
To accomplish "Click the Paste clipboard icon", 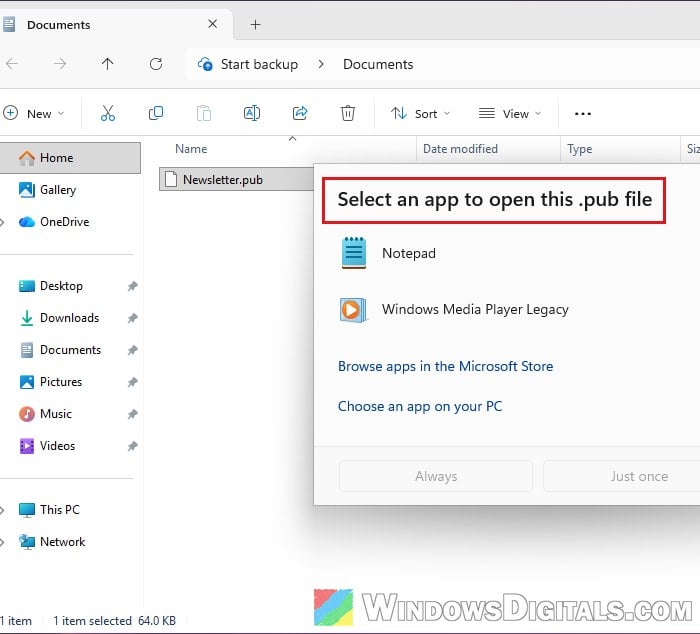I will [x=204, y=113].
